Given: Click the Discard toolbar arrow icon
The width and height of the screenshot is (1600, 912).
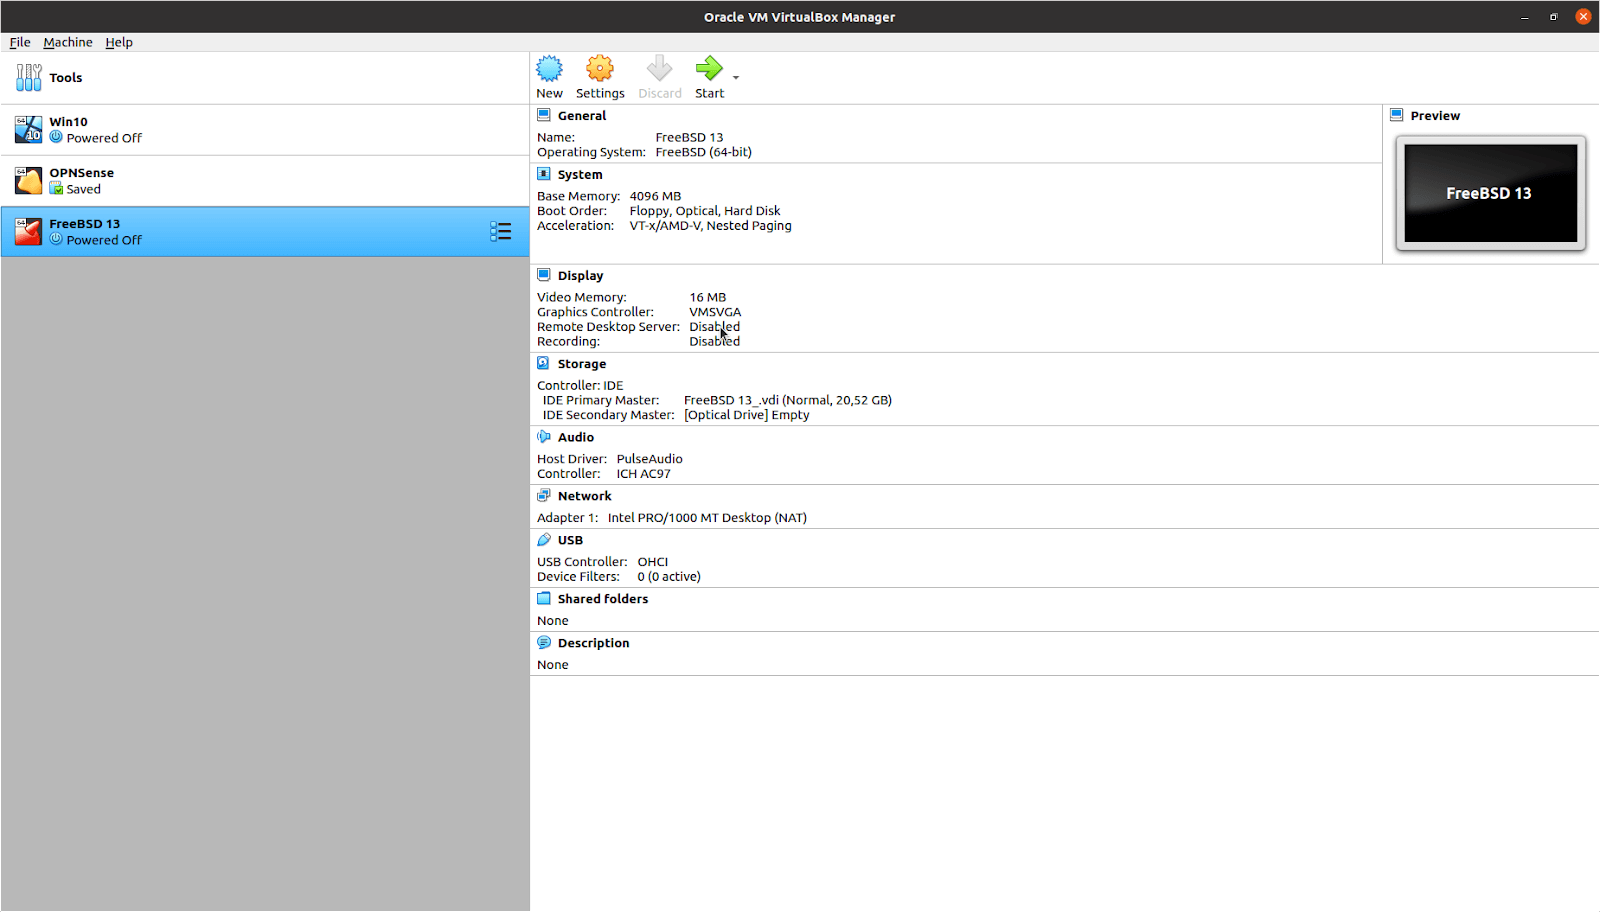Looking at the screenshot, I should pos(660,69).
